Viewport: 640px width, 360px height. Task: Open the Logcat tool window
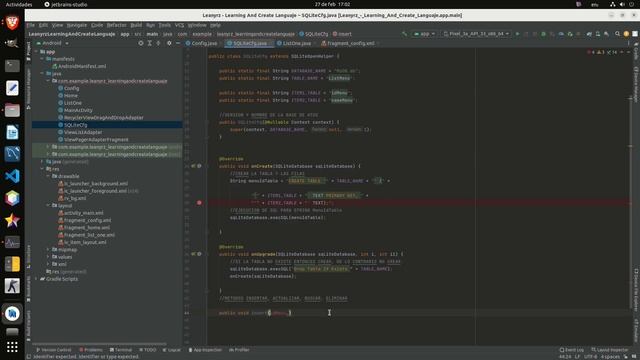coord(172,350)
